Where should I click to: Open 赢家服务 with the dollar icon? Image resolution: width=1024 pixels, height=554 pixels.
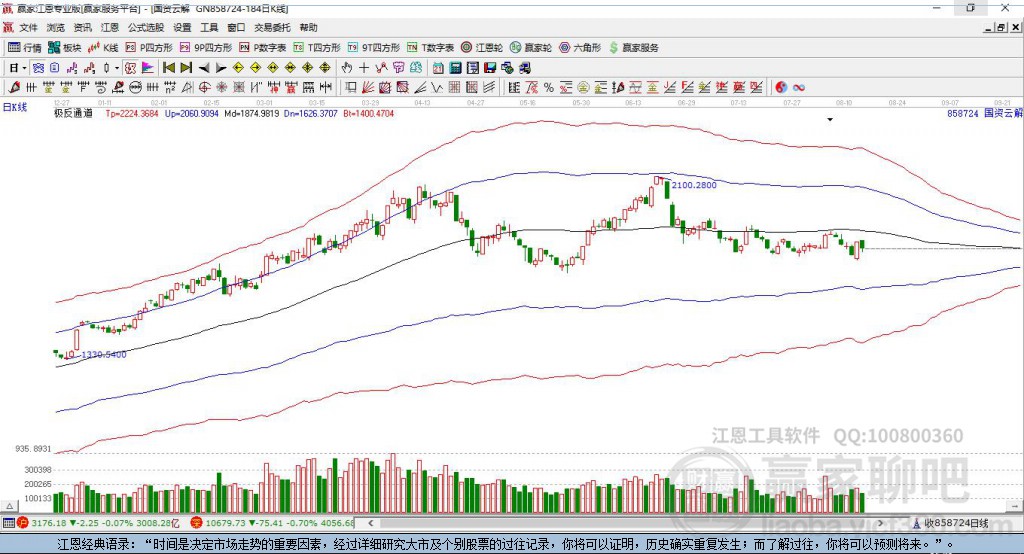point(634,48)
